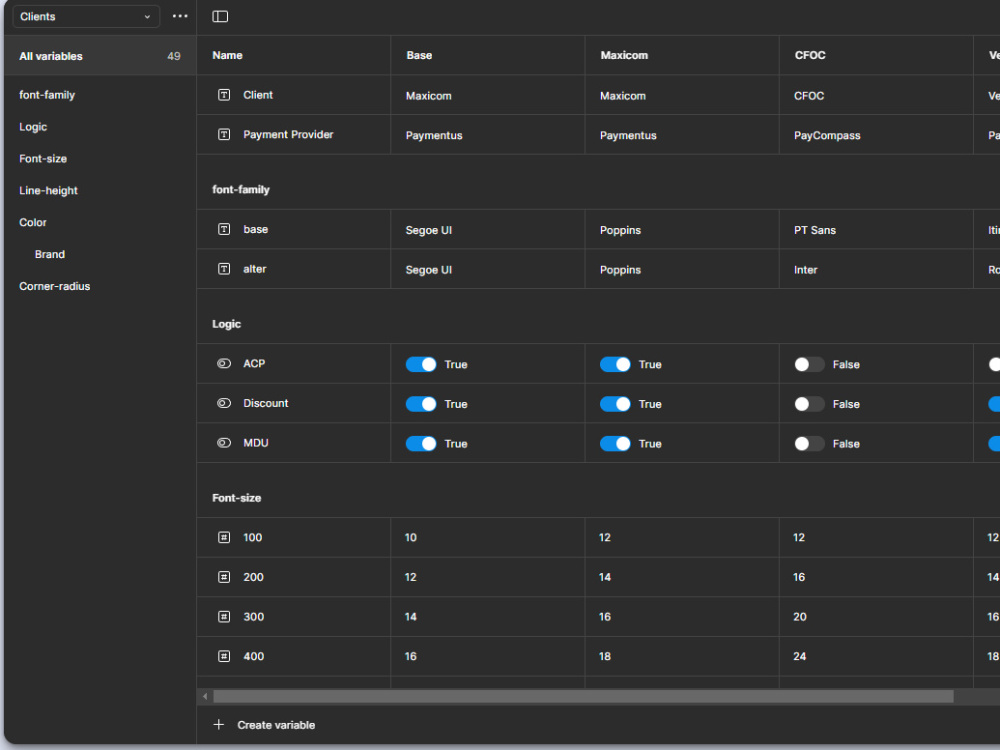The image size is (1000, 750).
Task: Toggle the sidebar panel icon
Action: (220, 17)
